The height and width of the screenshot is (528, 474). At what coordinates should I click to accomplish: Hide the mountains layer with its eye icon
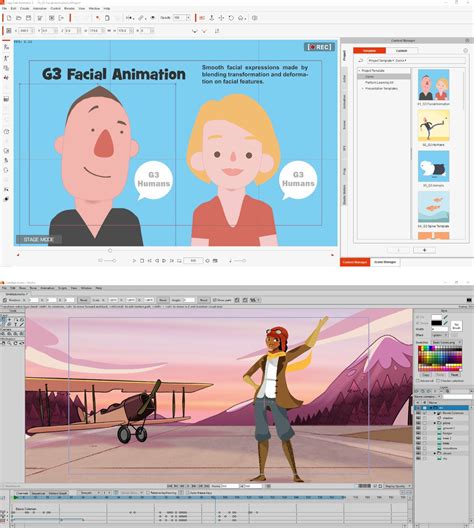click(418, 449)
